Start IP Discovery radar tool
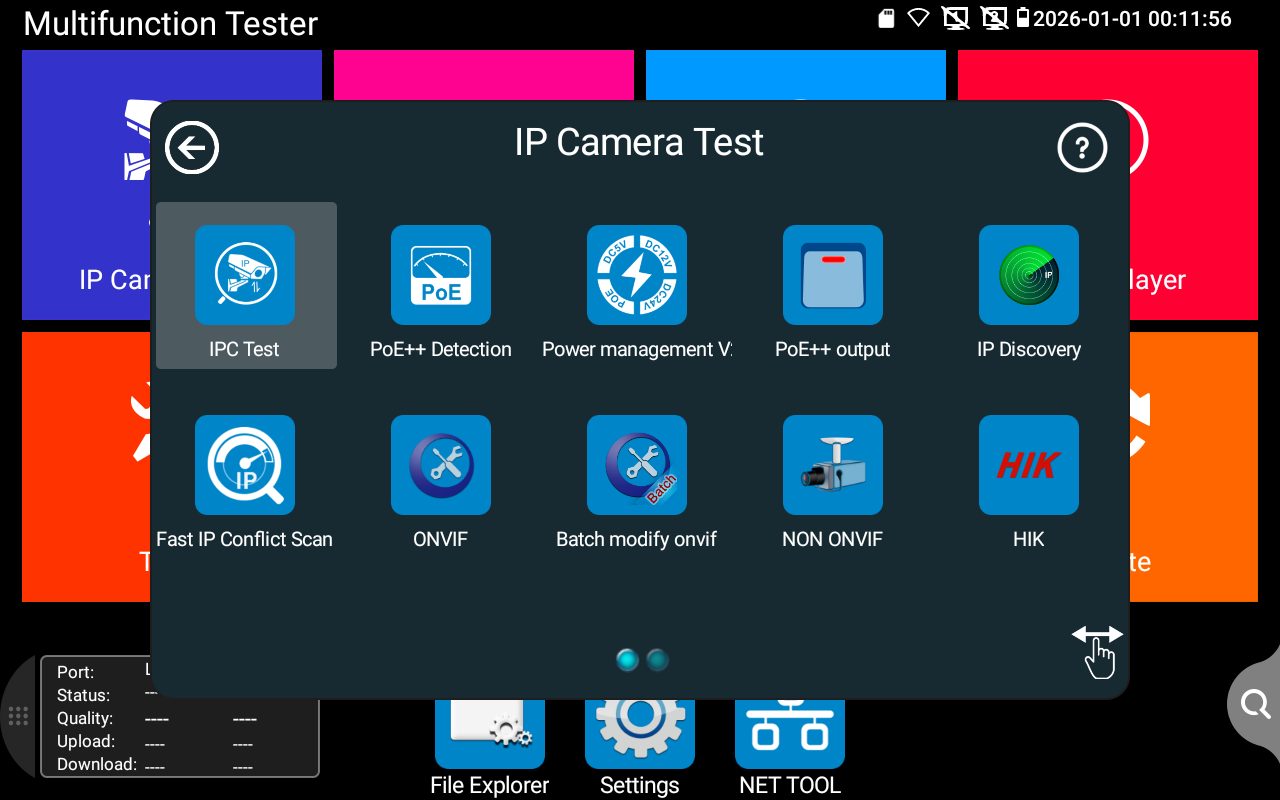Viewport: 1280px width, 800px height. coord(1029,275)
